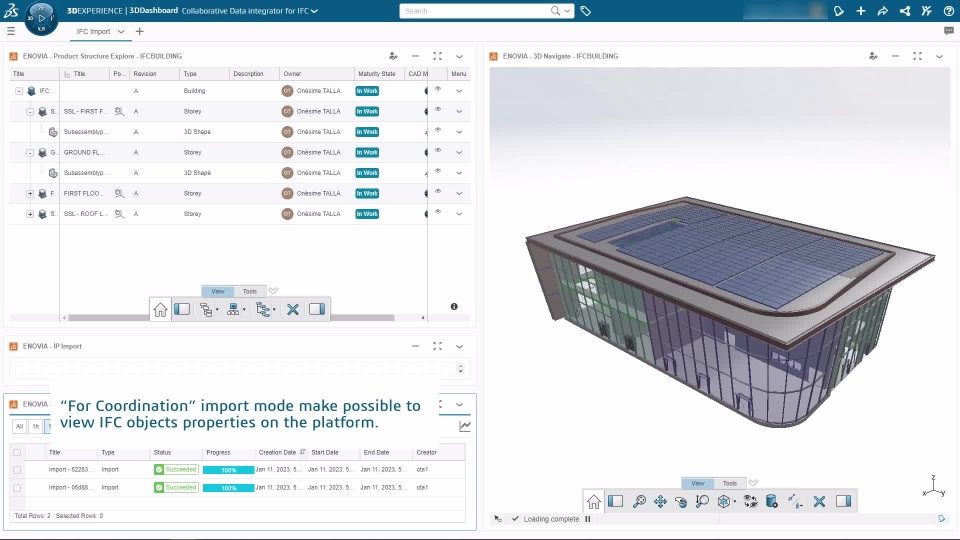
Task: Toggle visibility eye for SSL - ROOF L... row
Action: (x=438, y=212)
